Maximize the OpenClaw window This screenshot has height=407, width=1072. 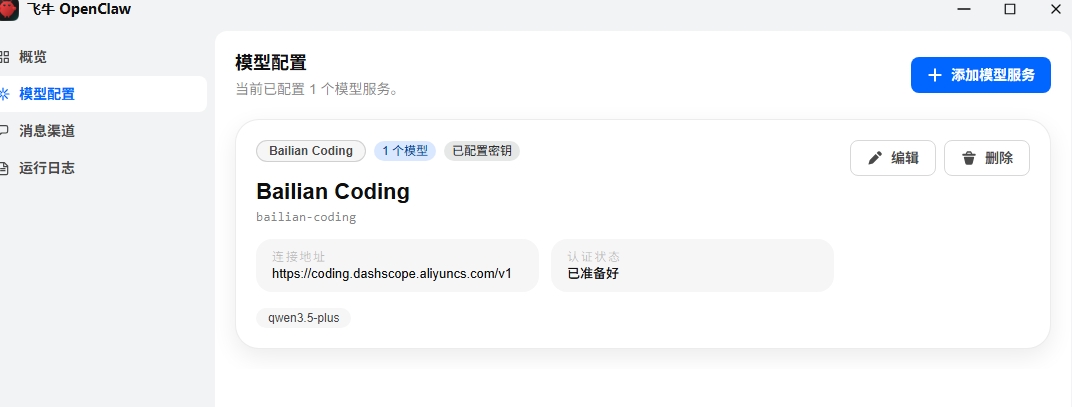pos(1010,9)
